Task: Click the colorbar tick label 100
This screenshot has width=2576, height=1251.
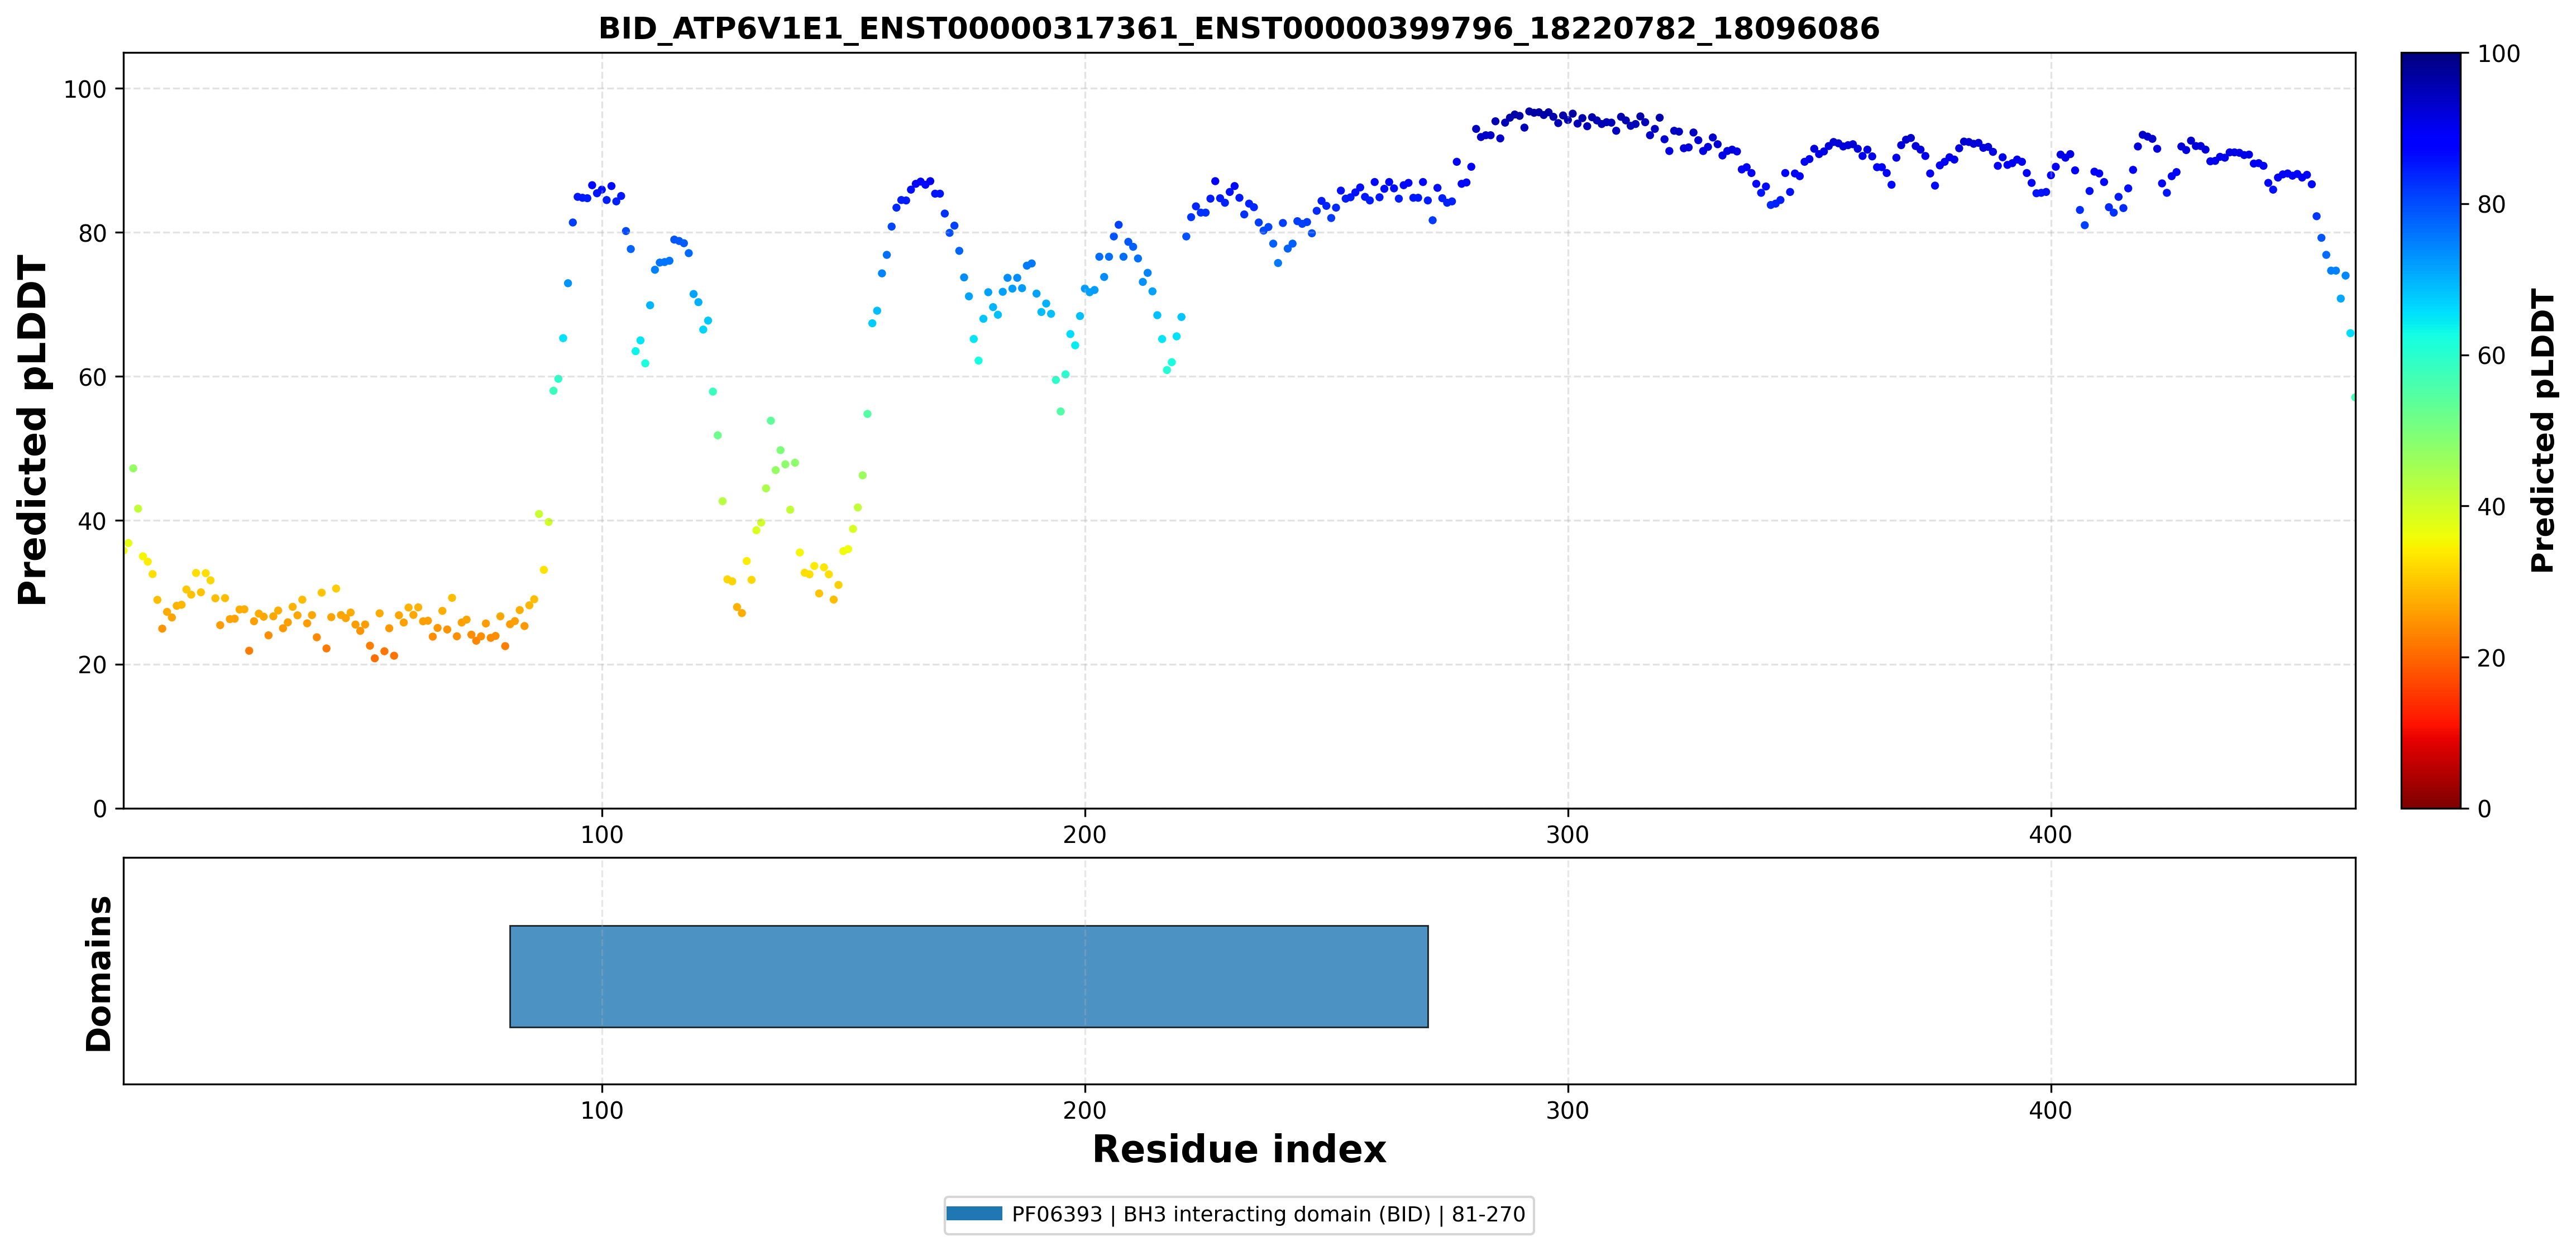Action: pos(2498,54)
